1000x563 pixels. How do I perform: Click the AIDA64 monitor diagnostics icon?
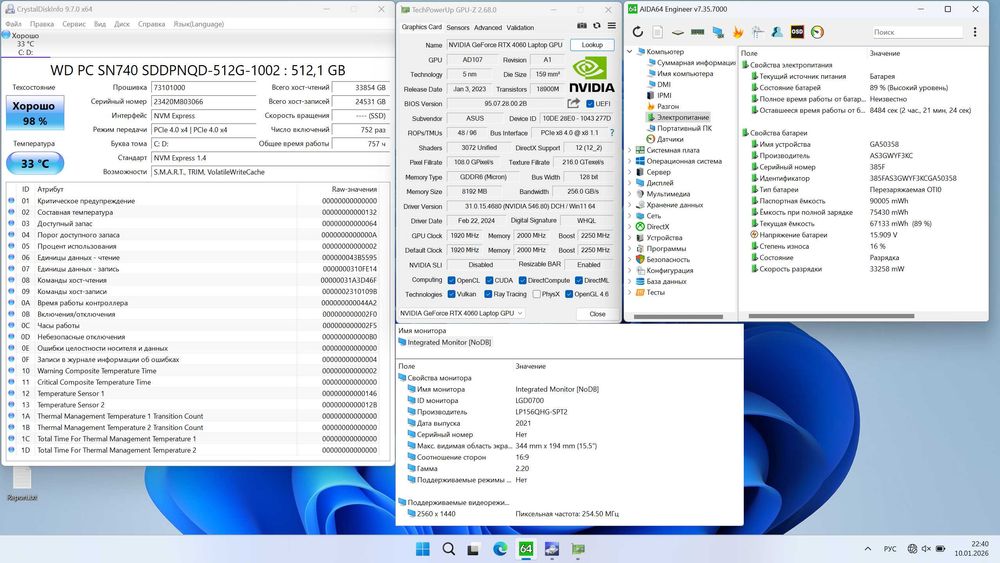pyautogui.click(x=718, y=32)
